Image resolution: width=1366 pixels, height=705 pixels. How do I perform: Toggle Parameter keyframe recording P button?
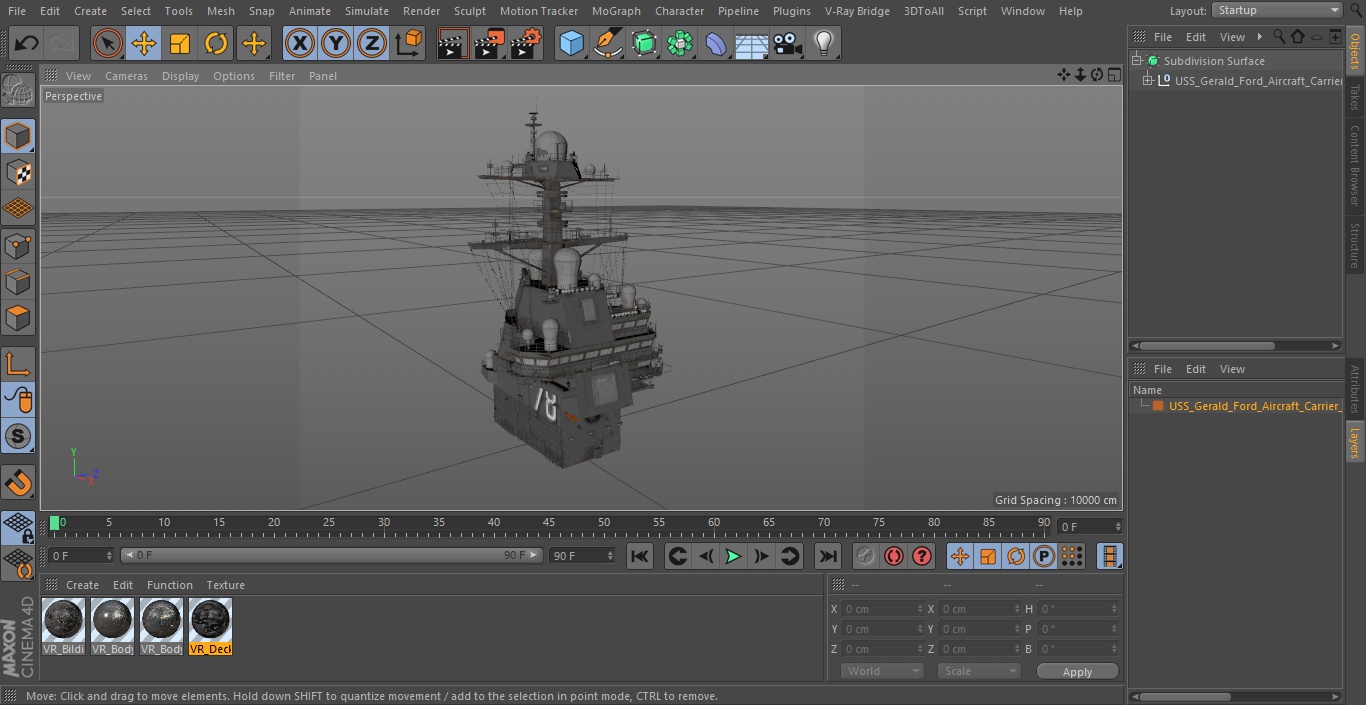click(x=1044, y=556)
